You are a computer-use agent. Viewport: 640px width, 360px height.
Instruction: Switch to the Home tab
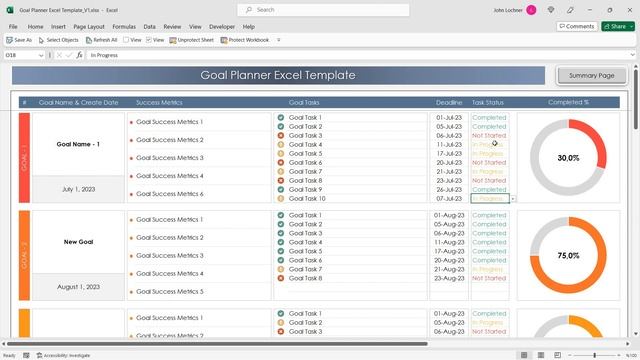pyautogui.click(x=36, y=27)
